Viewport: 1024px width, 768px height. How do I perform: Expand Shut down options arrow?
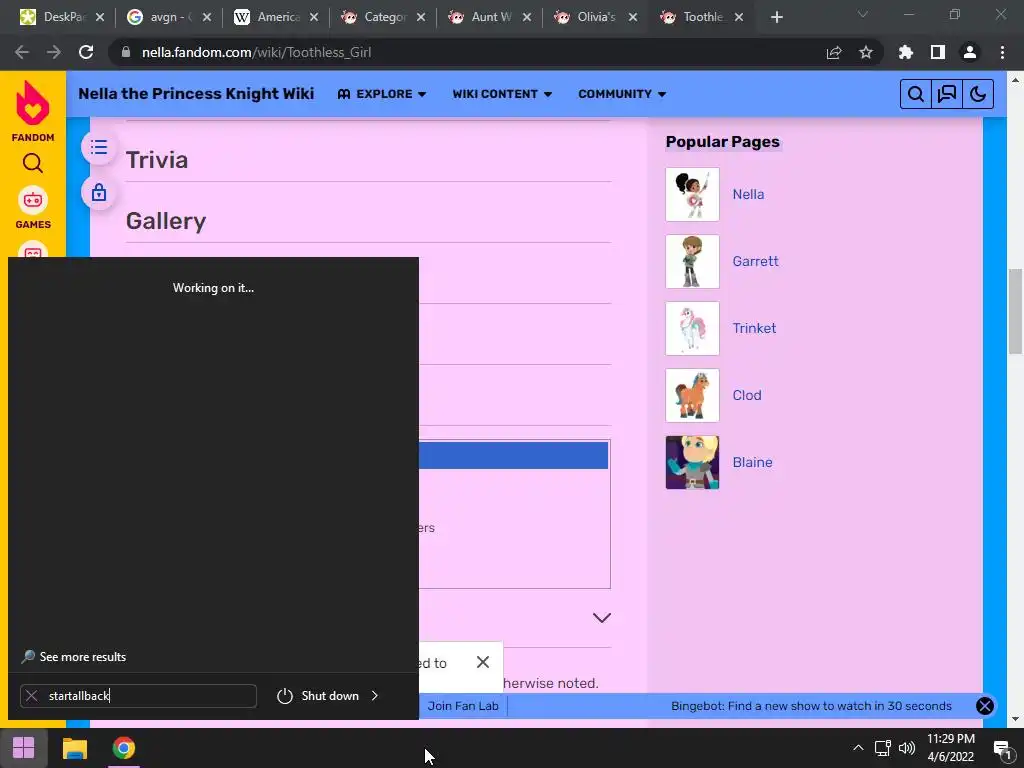point(375,696)
